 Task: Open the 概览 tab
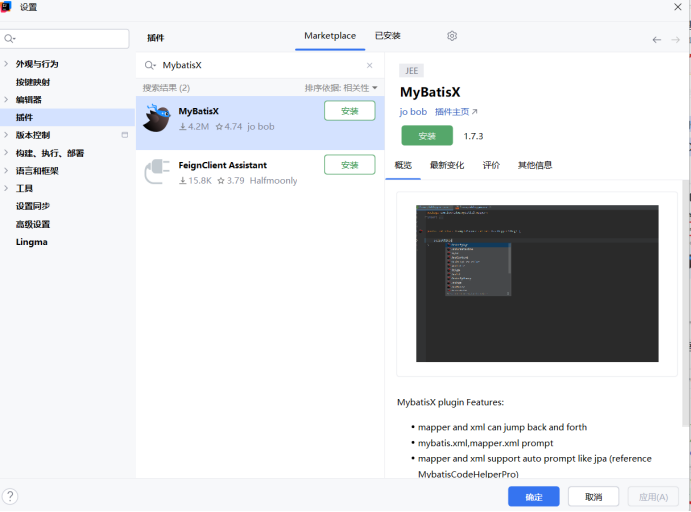pos(403,165)
